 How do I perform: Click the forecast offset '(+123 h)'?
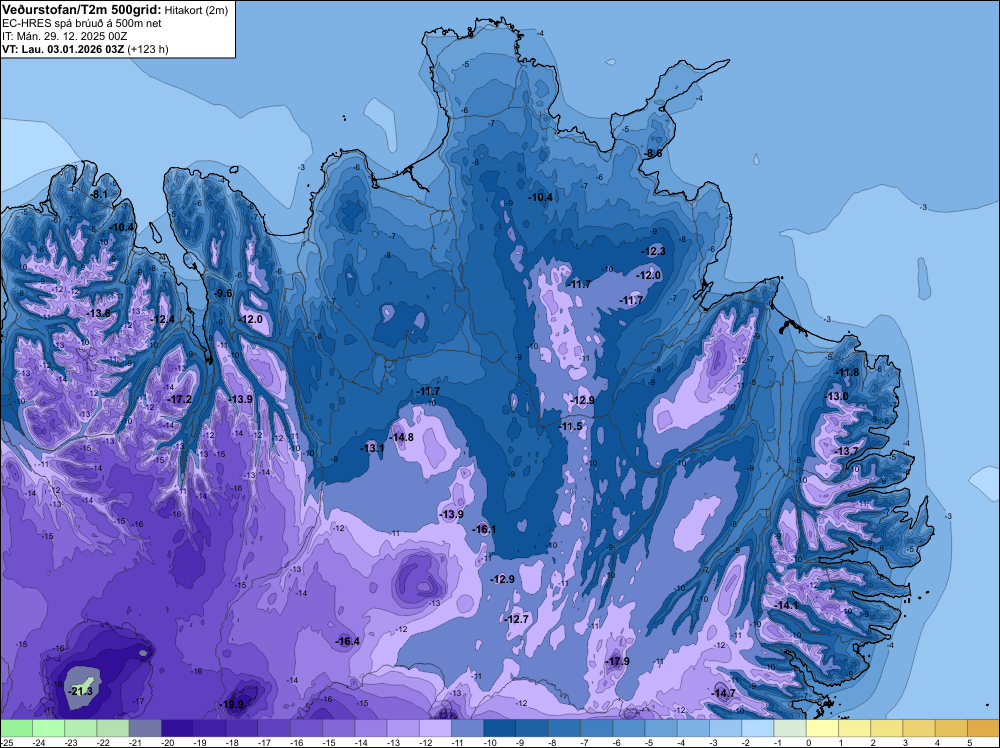[148, 49]
